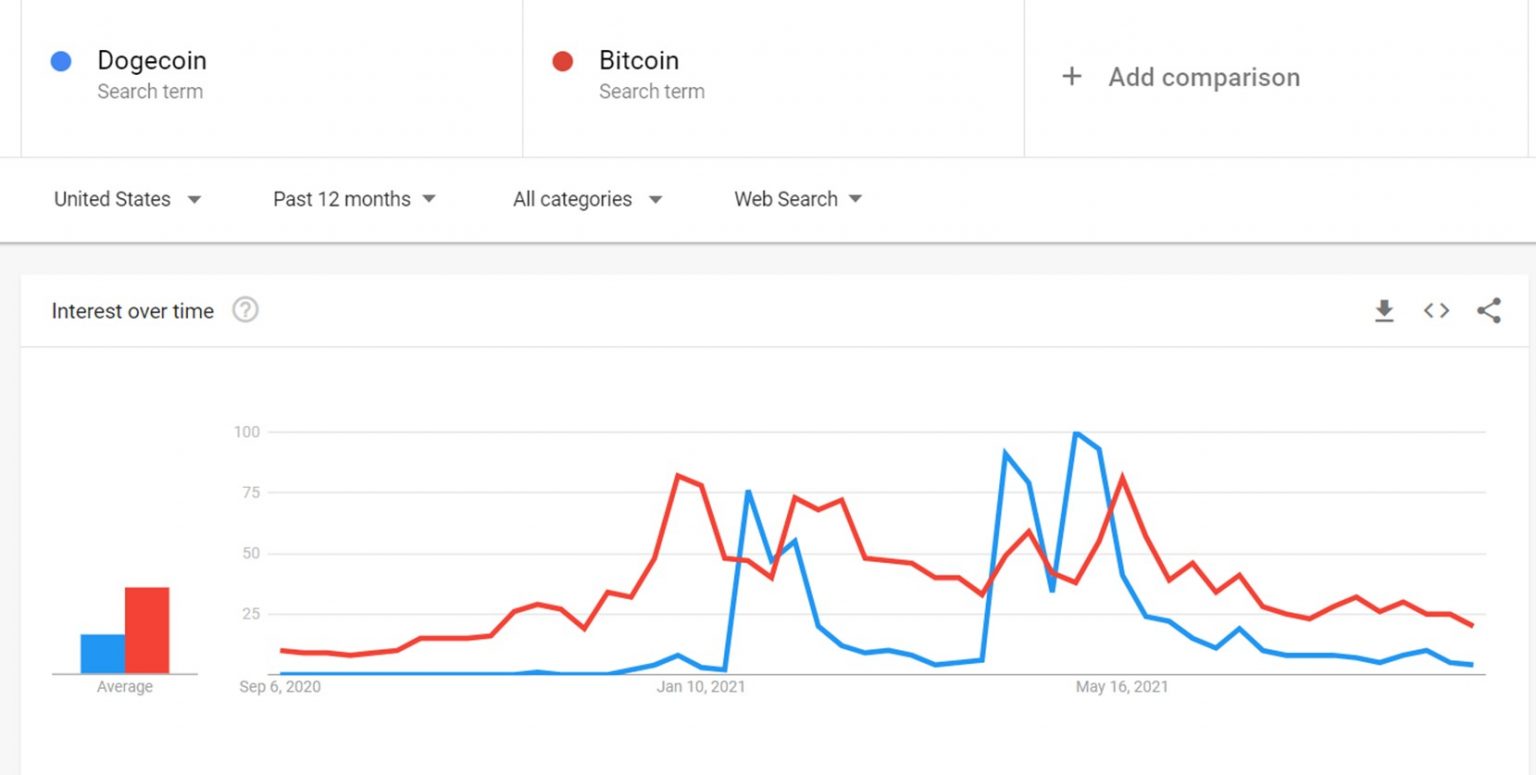Click the blue Dogecoin color dot

61,61
